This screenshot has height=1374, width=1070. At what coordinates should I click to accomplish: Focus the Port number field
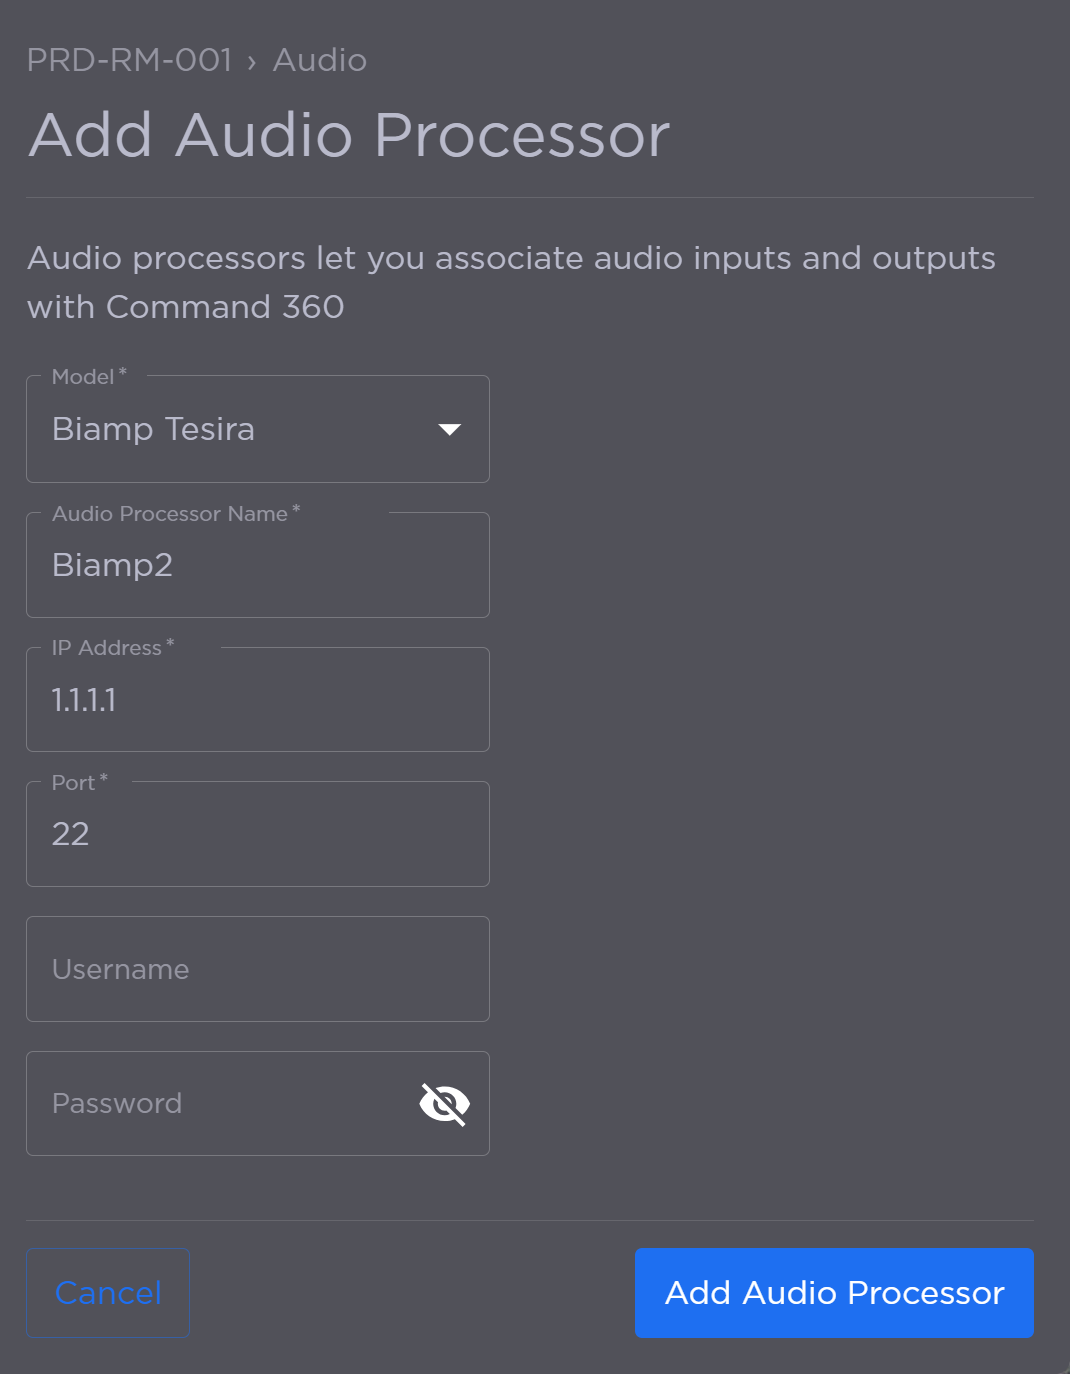(257, 834)
